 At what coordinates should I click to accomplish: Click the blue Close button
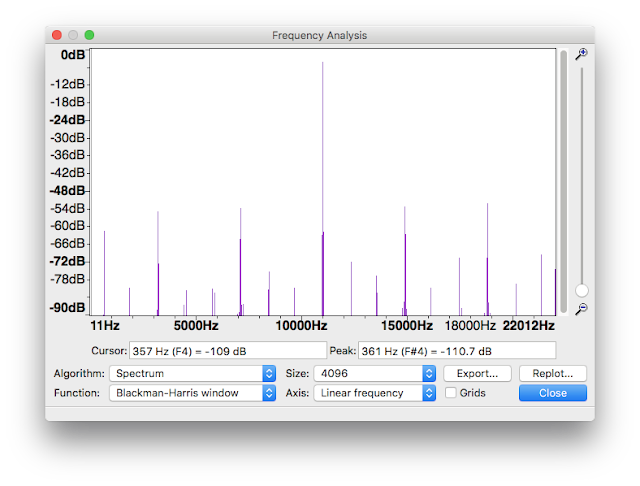553,393
